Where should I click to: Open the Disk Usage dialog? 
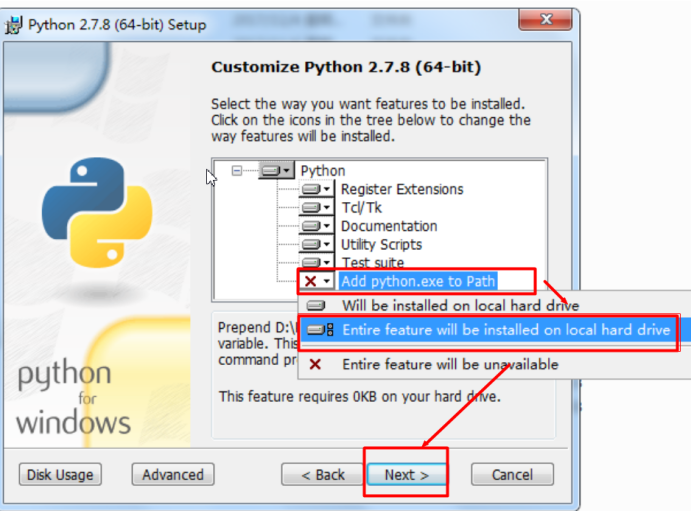(x=60, y=474)
